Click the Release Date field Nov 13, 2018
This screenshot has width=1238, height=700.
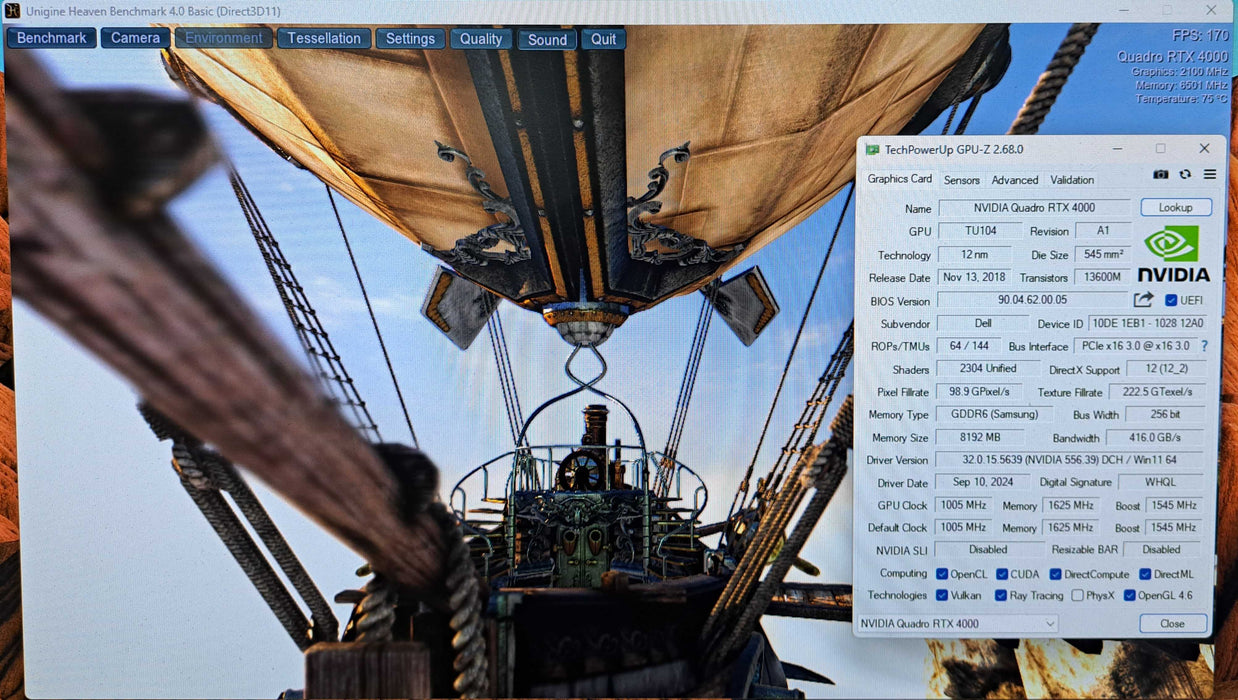(975, 277)
